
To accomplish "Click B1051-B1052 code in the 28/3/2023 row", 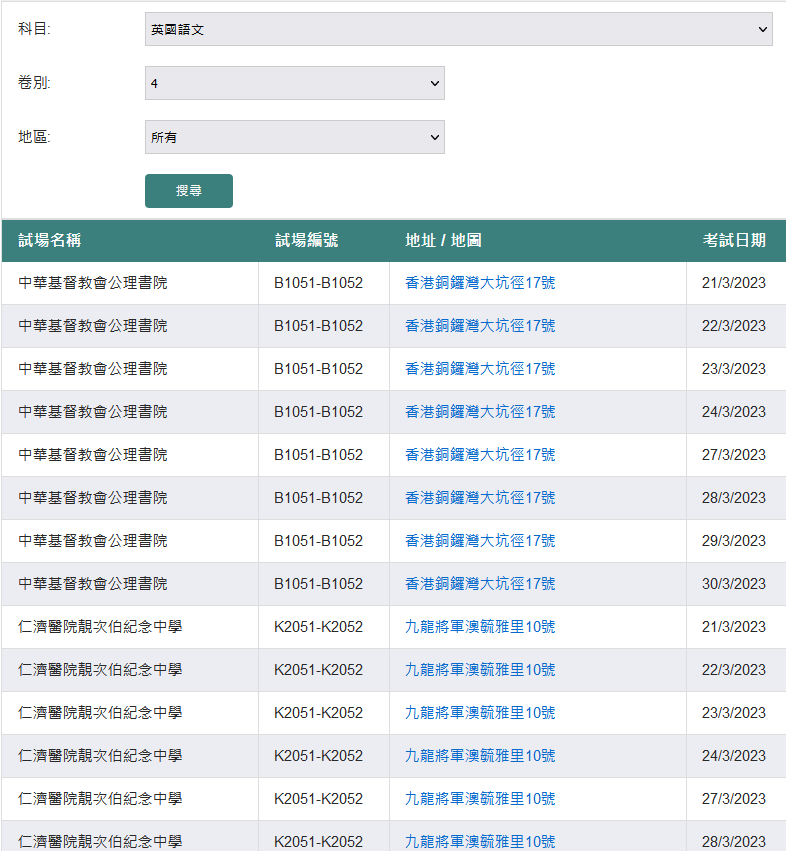I will pos(318,498).
